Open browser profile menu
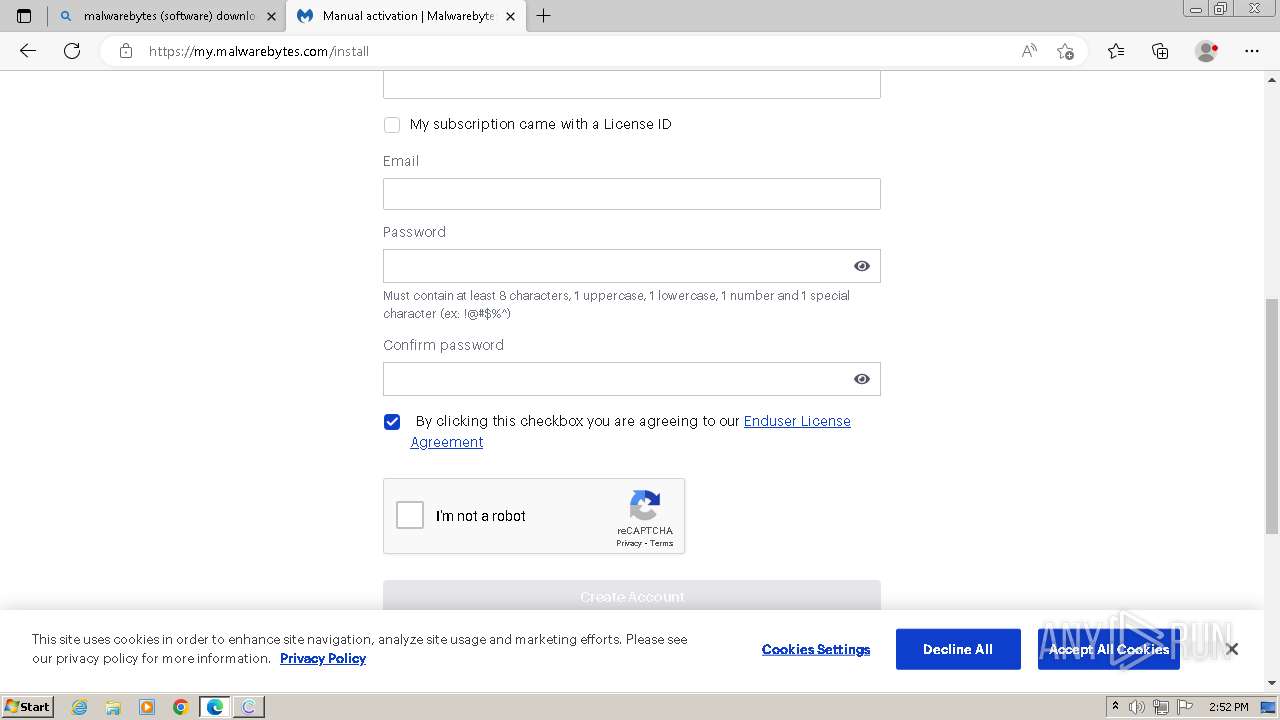The height and width of the screenshot is (720, 1280). pos(1207,51)
